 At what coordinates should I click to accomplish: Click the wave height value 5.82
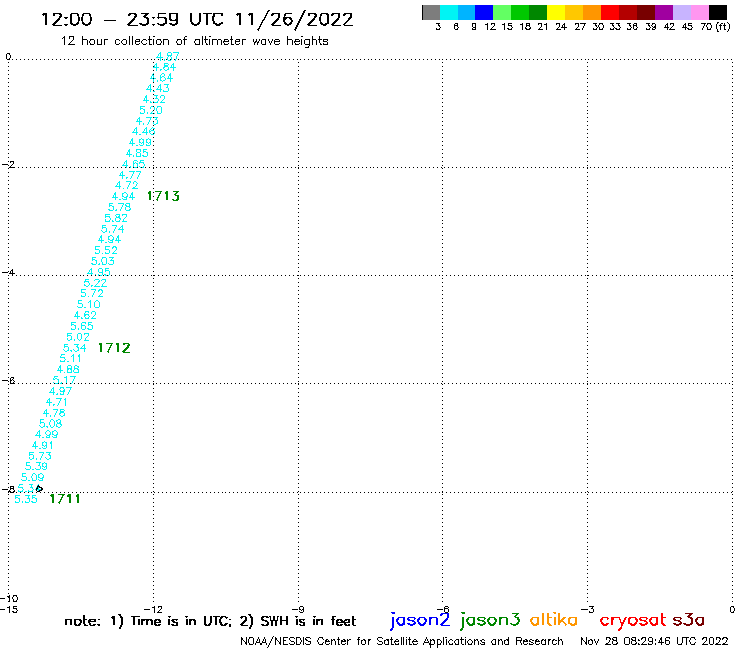116,218
